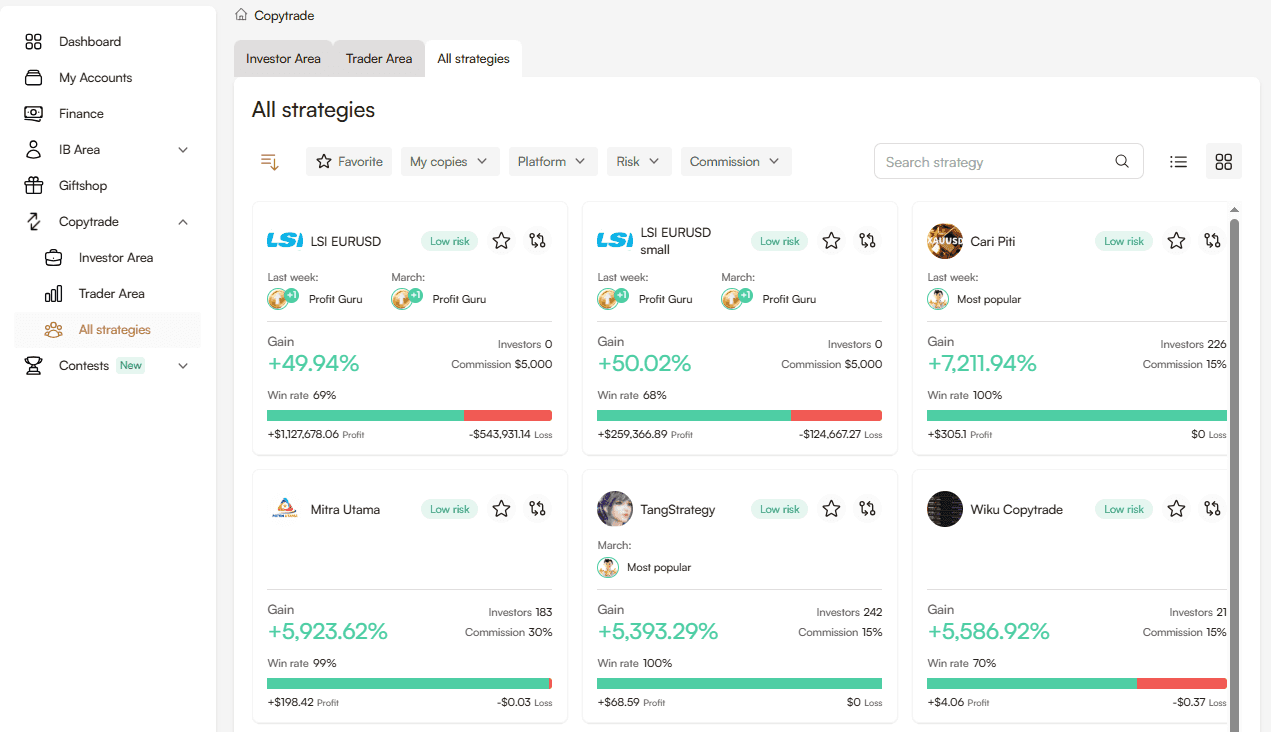Open the Platform filter dropdown

click(x=551, y=162)
